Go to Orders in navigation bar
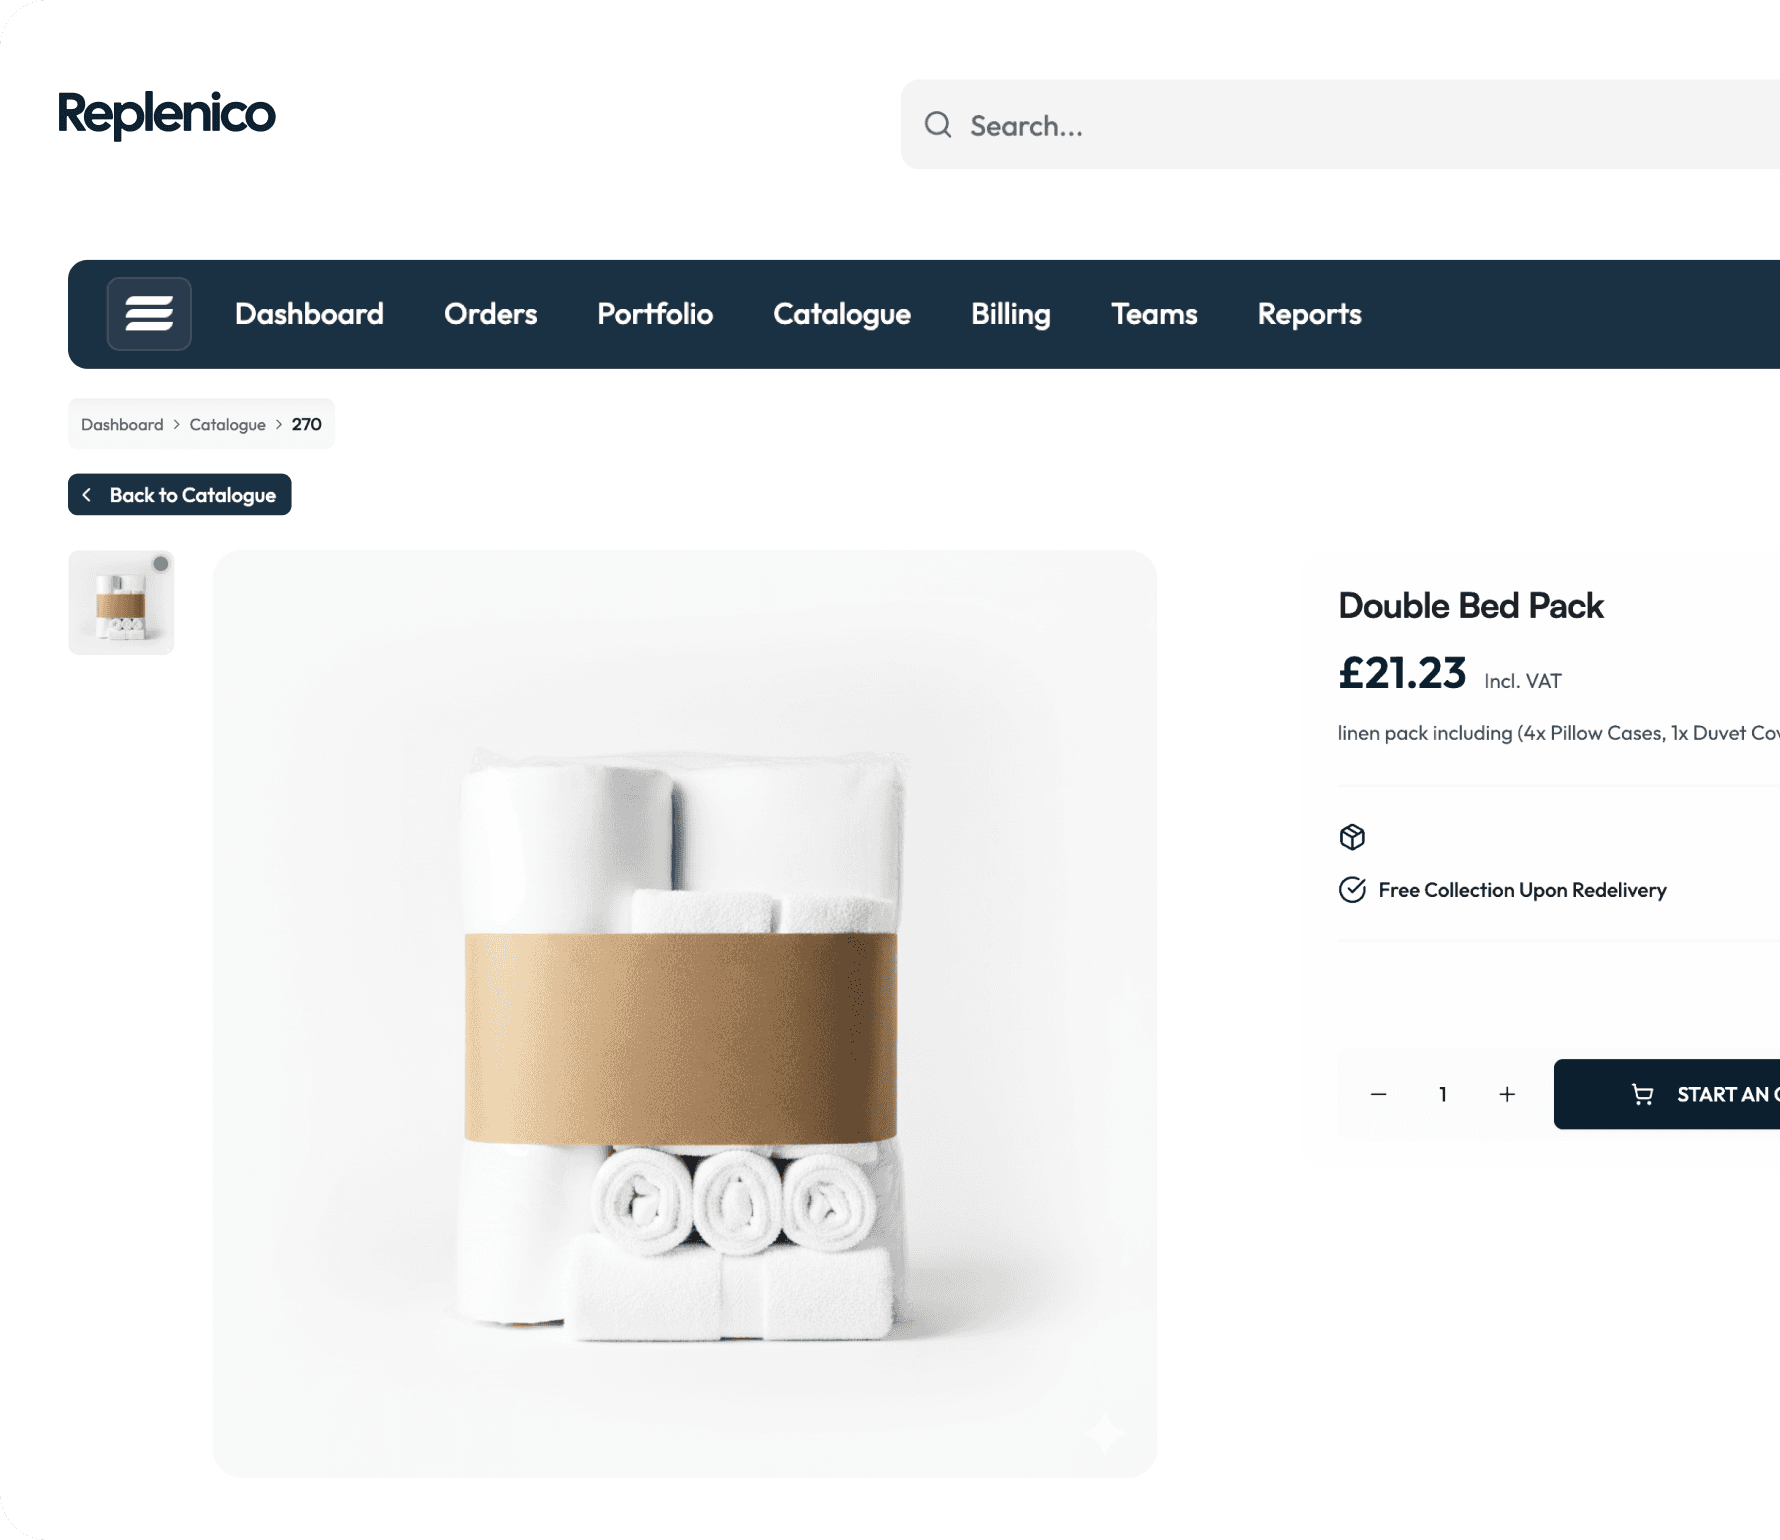 coord(491,314)
